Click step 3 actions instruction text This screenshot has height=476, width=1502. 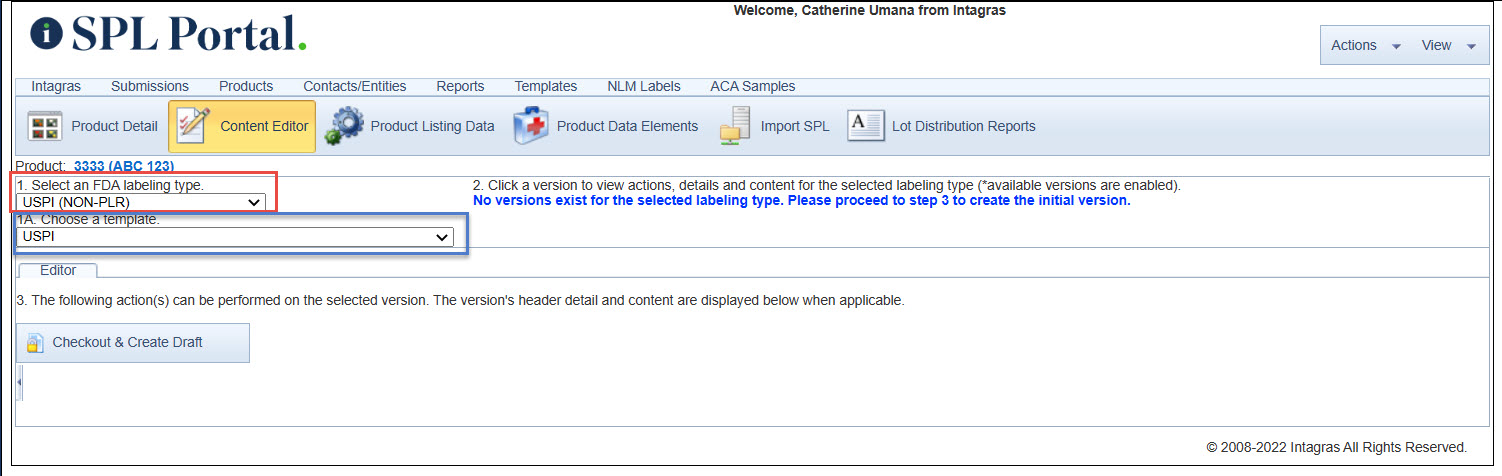460,300
